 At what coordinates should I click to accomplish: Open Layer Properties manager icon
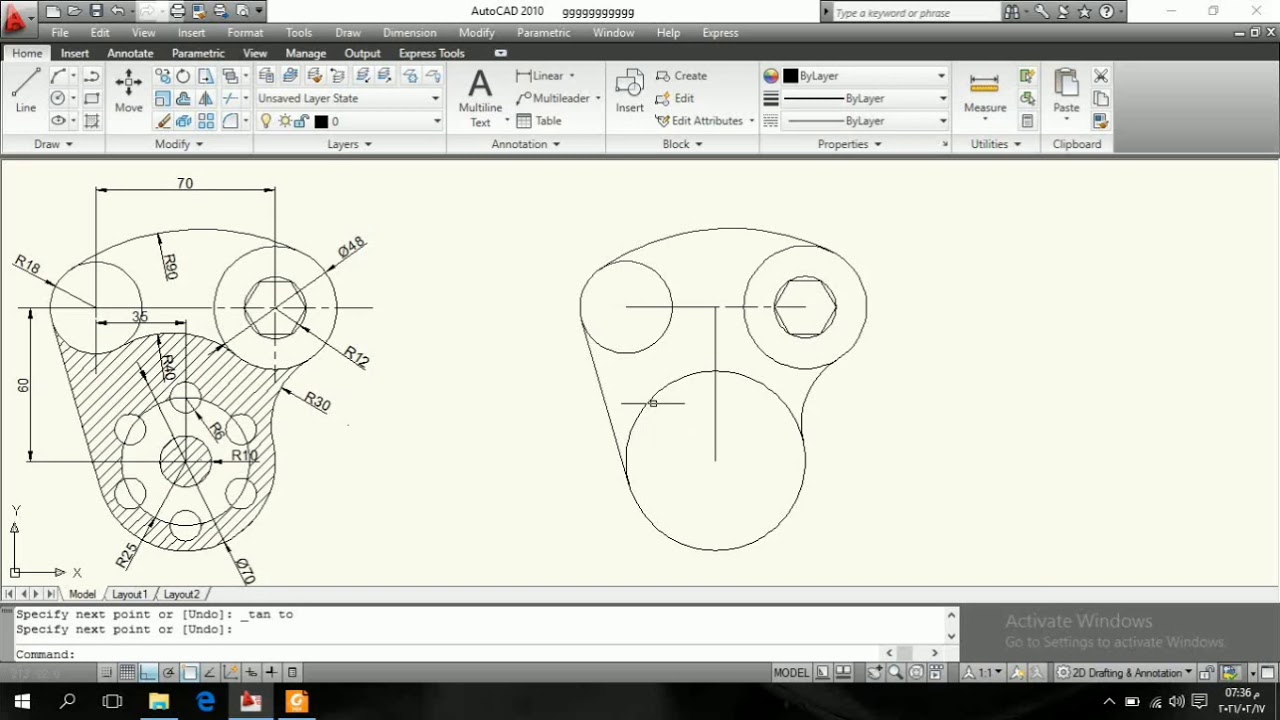pos(266,75)
